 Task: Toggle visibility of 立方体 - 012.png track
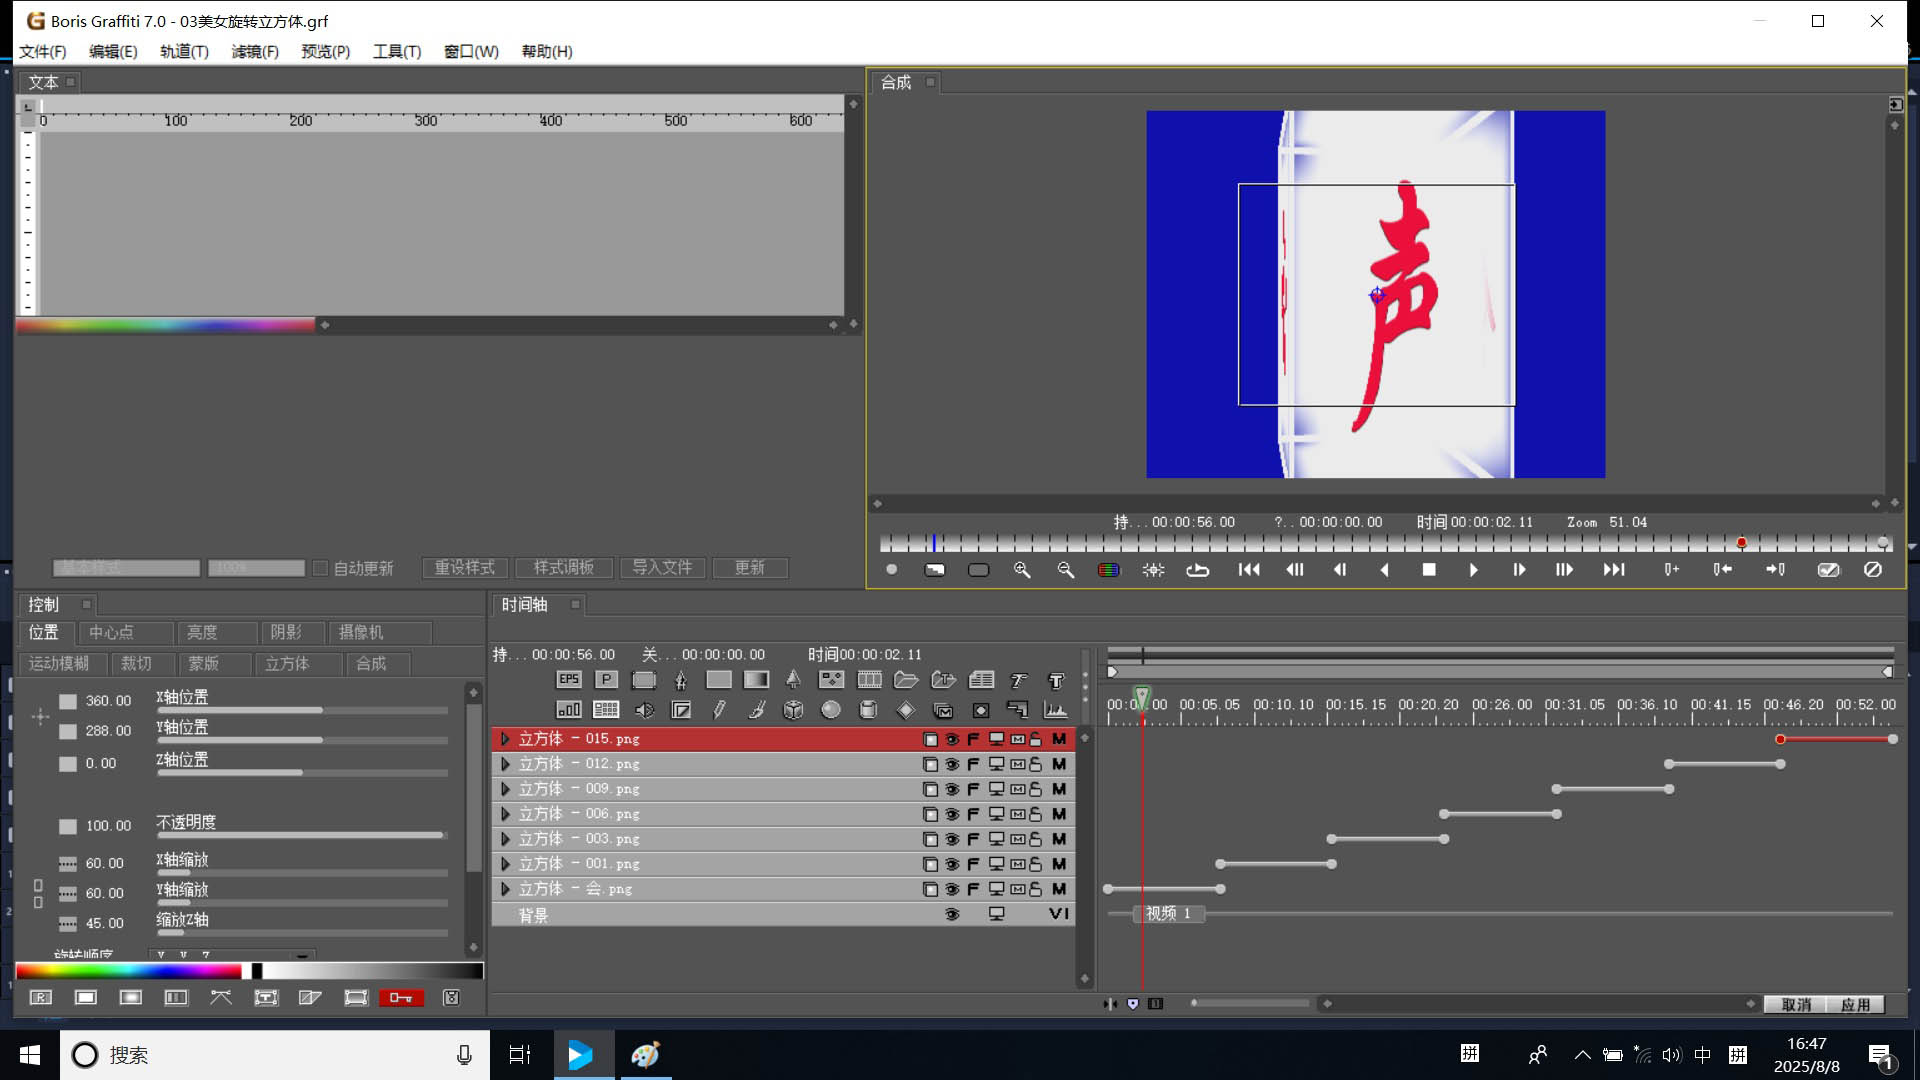click(952, 764)
